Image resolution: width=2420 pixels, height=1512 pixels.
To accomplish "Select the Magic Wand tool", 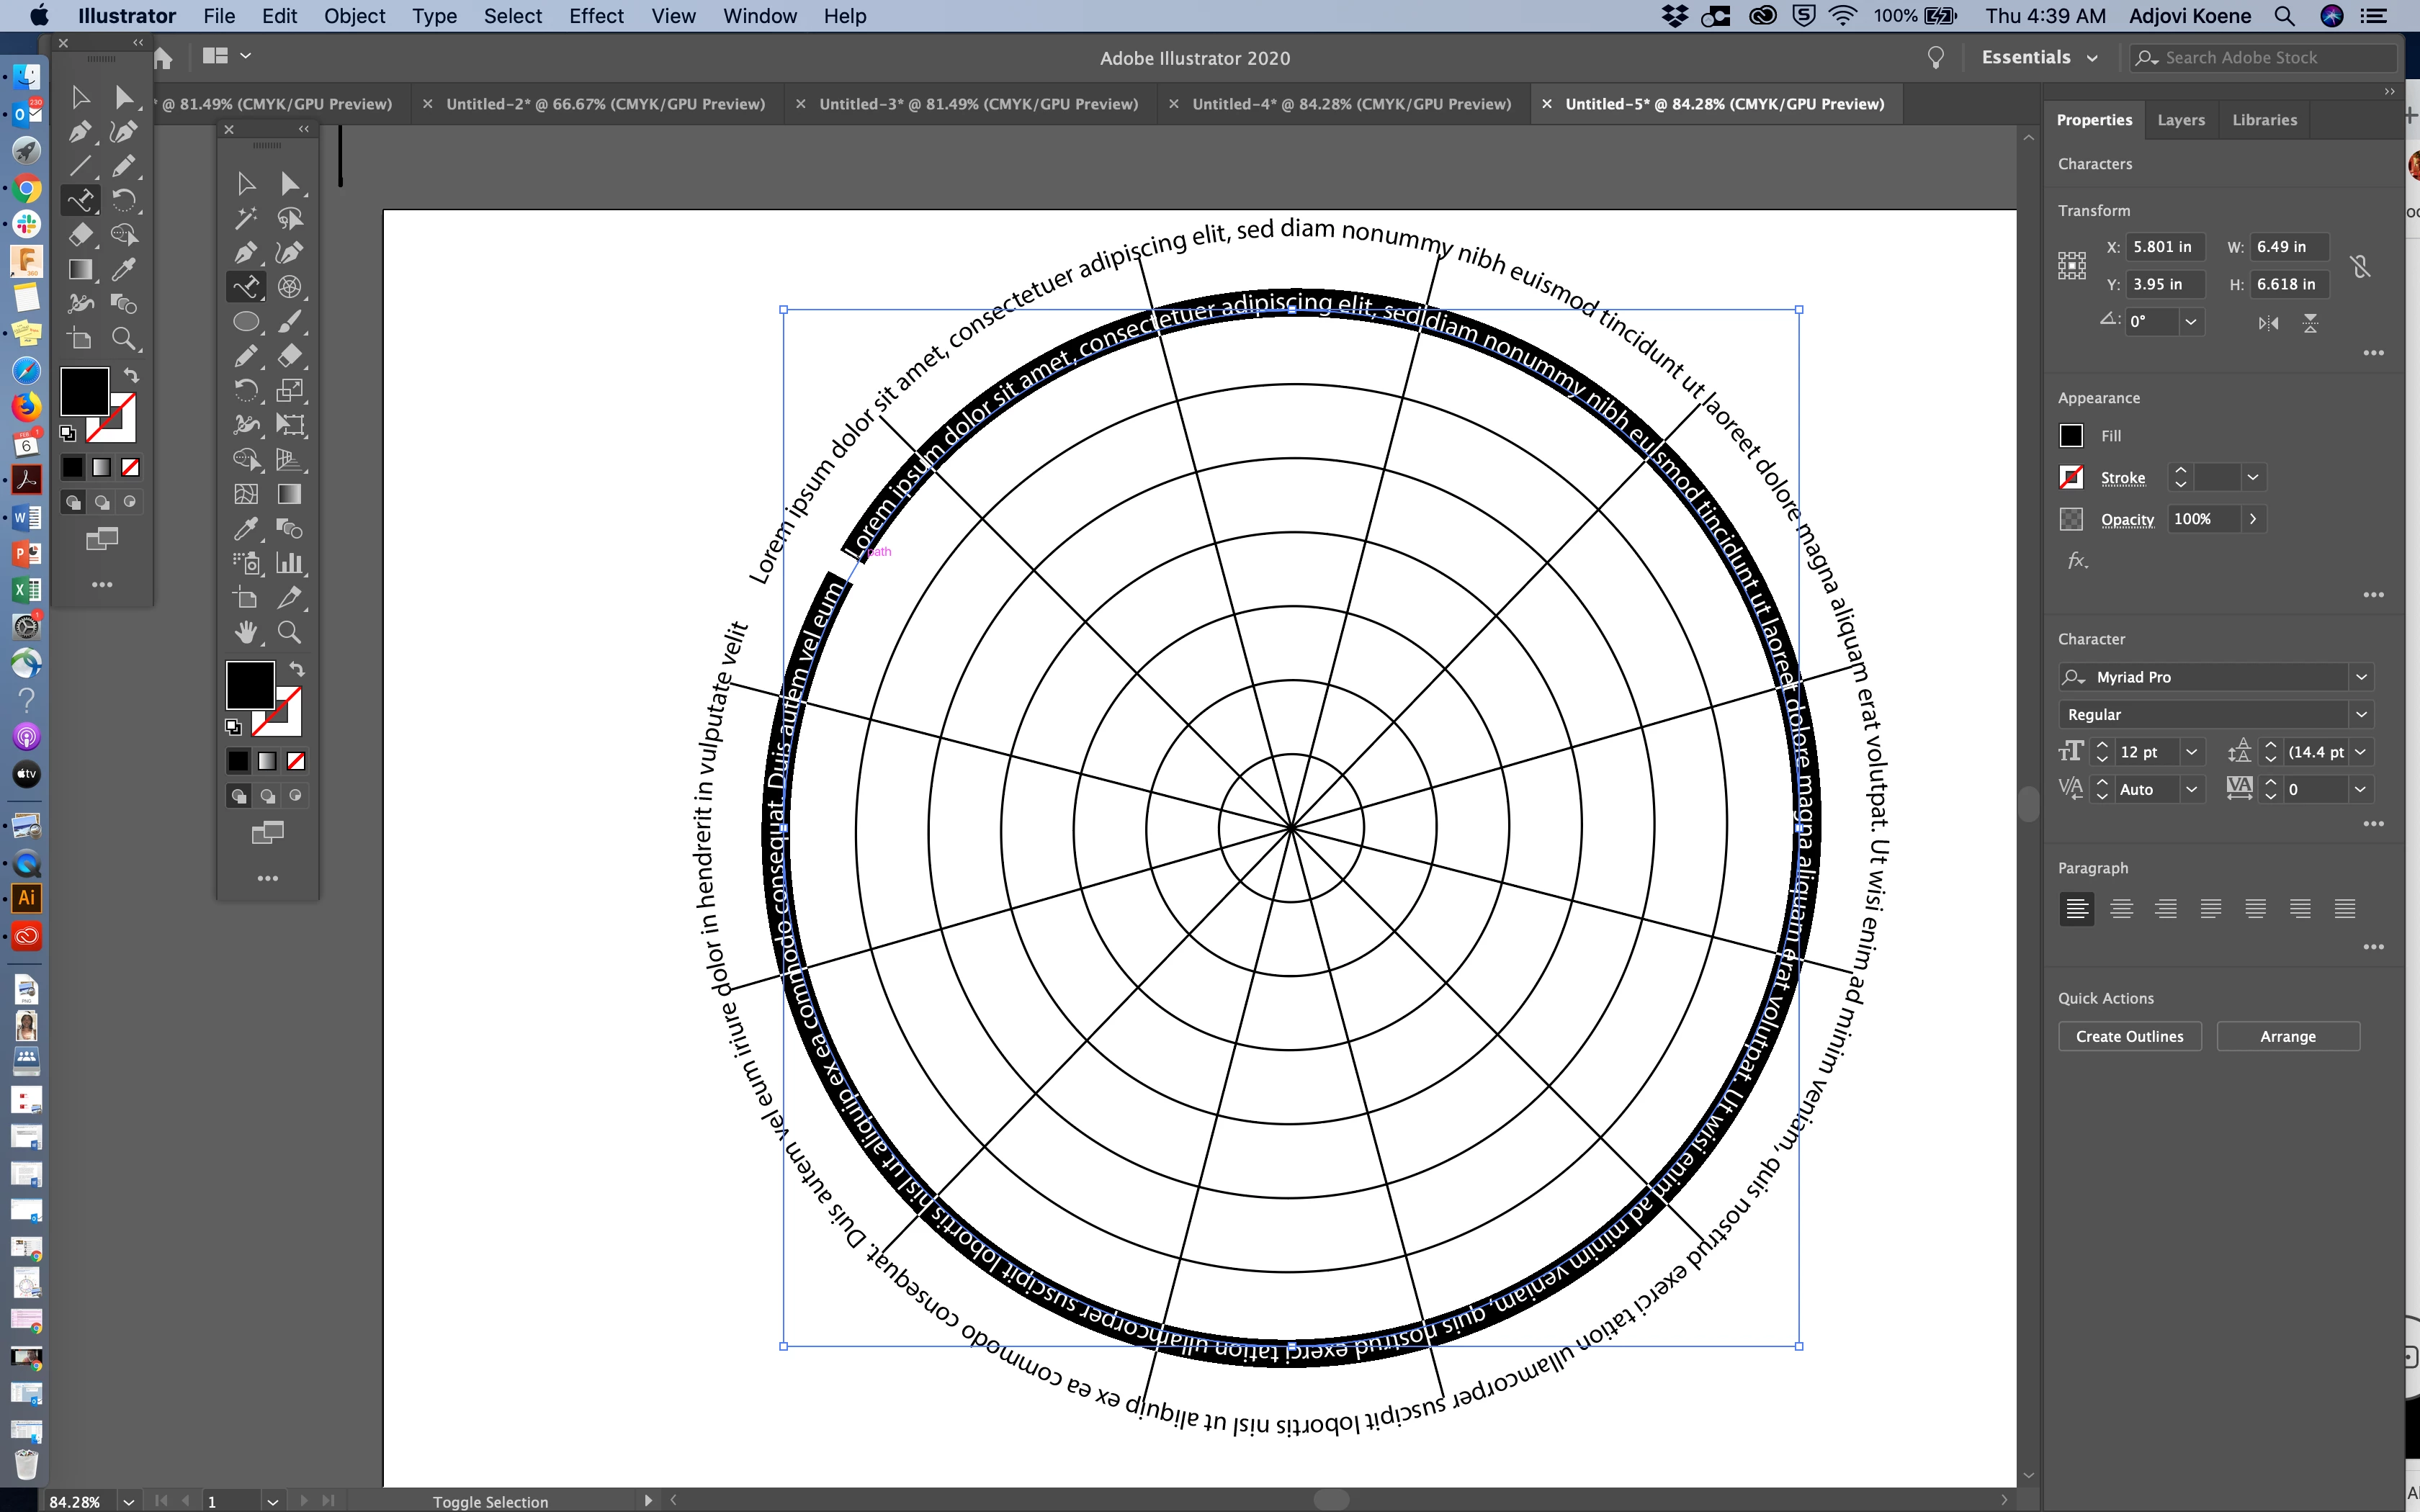I will (245, 218).
